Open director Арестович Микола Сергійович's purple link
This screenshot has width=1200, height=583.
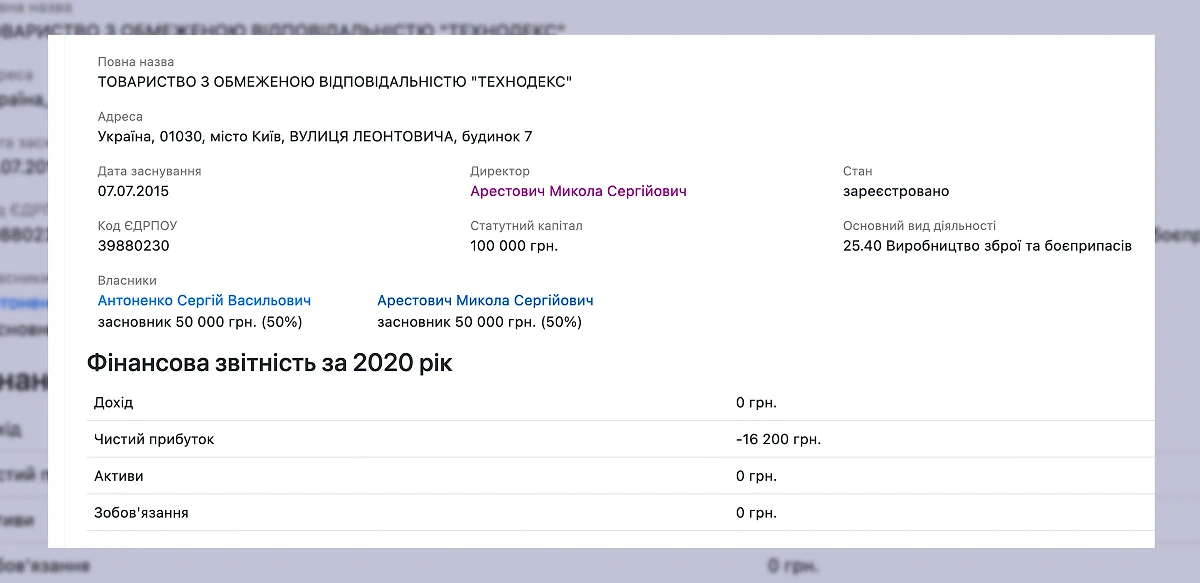[578, 191]
